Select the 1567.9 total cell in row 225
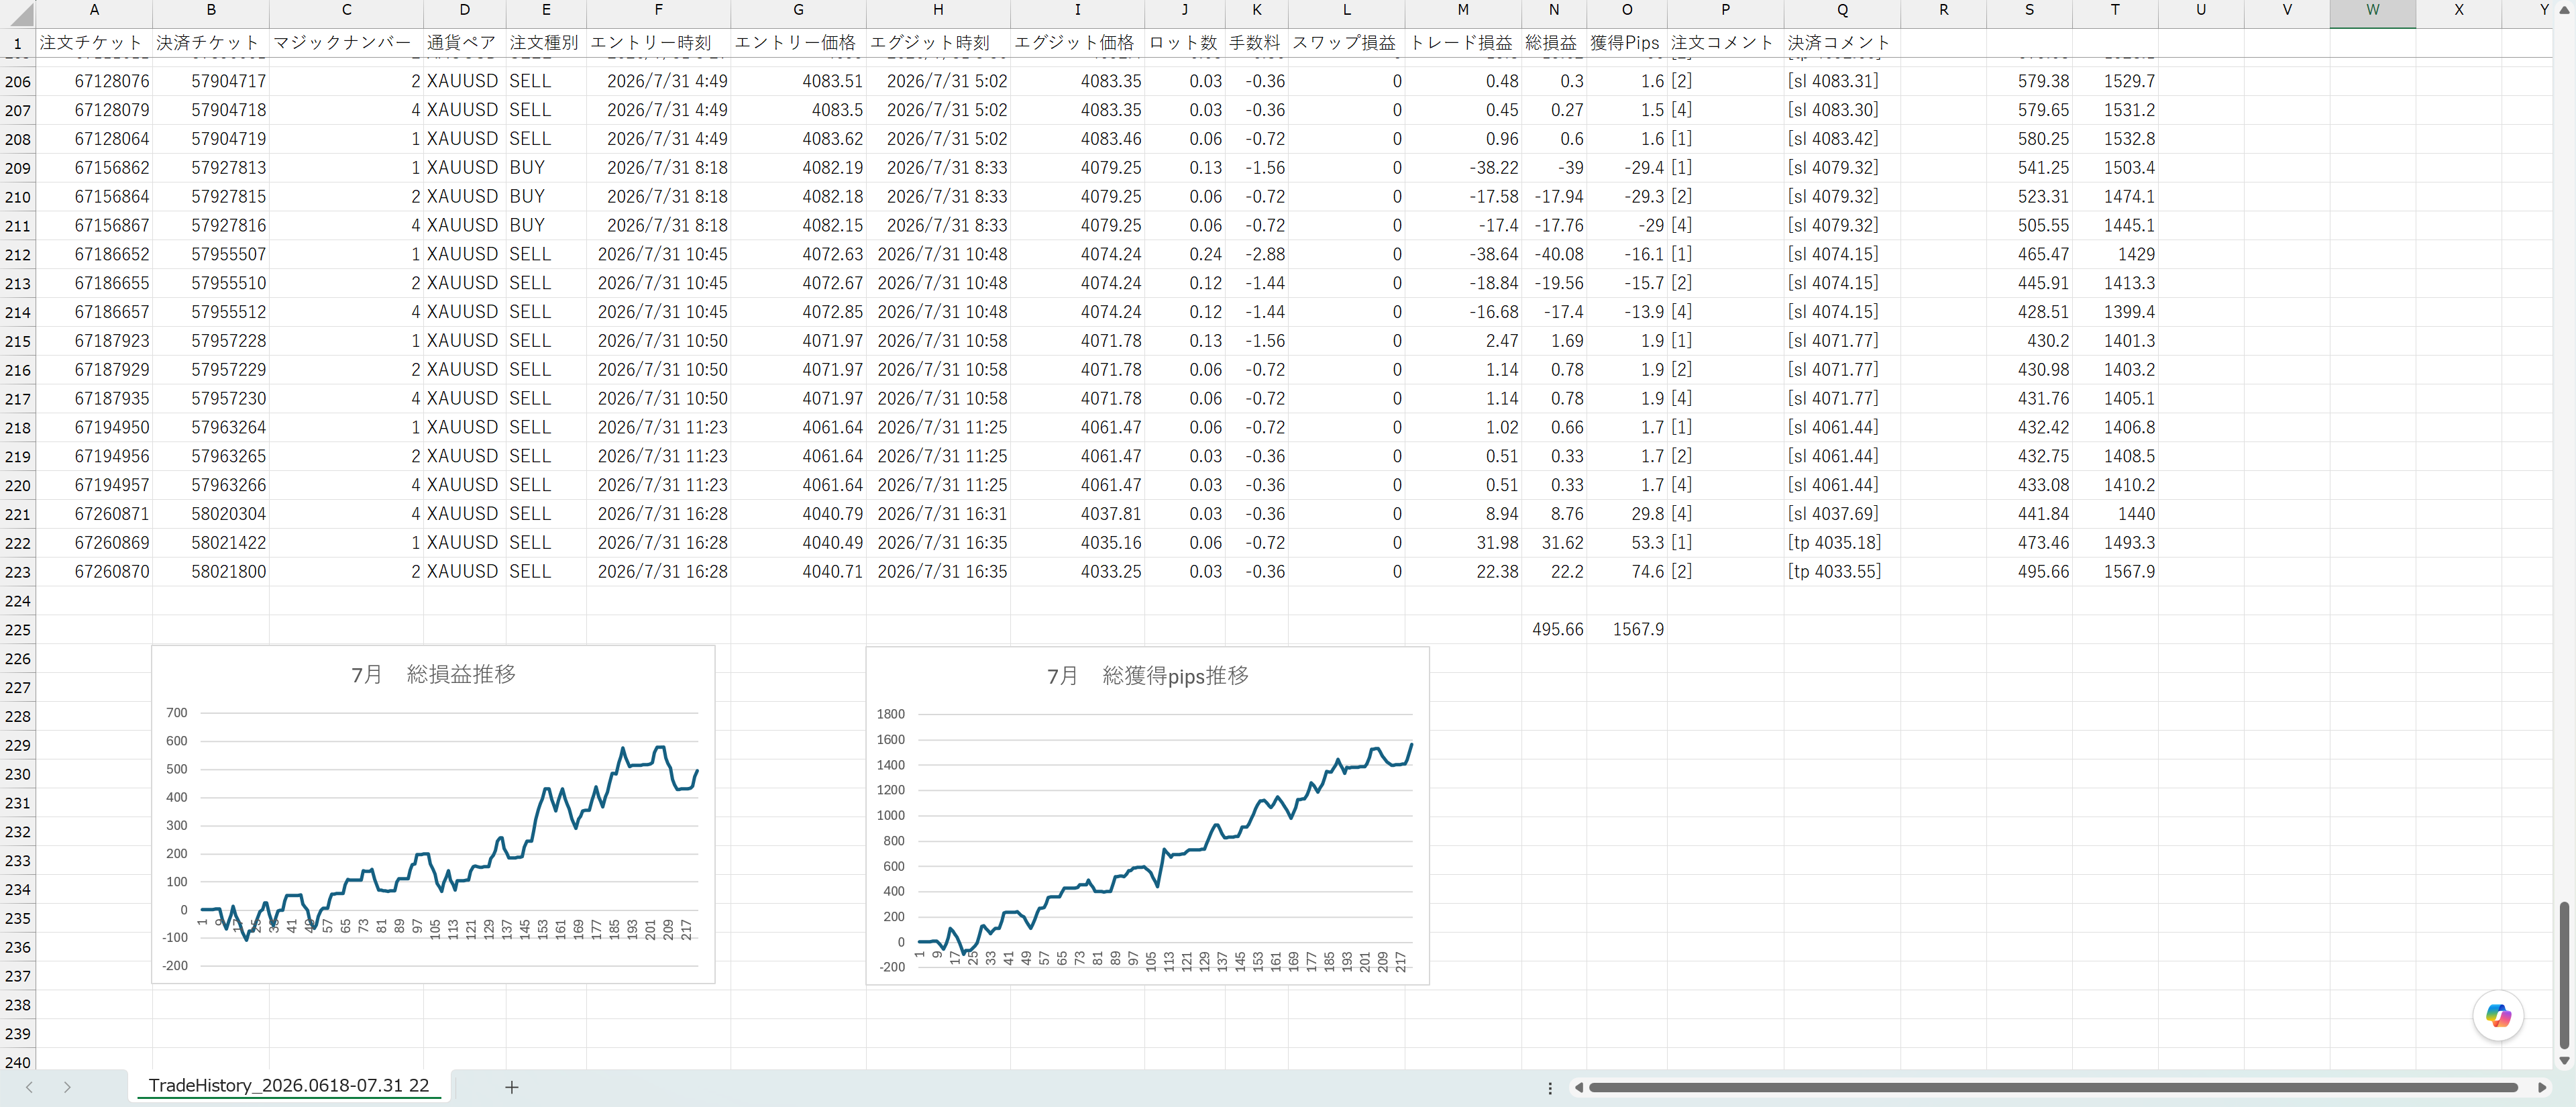This screenshot has width=2576, height=1107. tap(1627, 630)
